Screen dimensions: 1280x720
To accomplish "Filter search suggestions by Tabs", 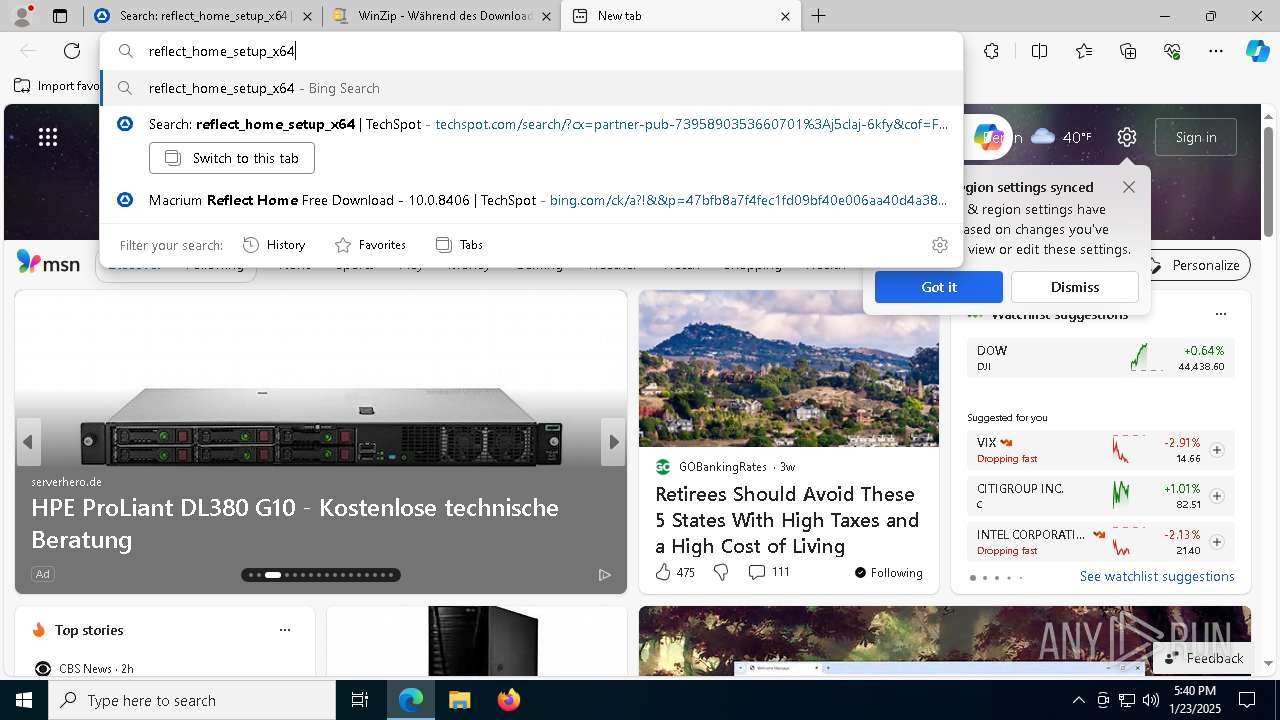I will pyautogui.click(x=459, y=245).
